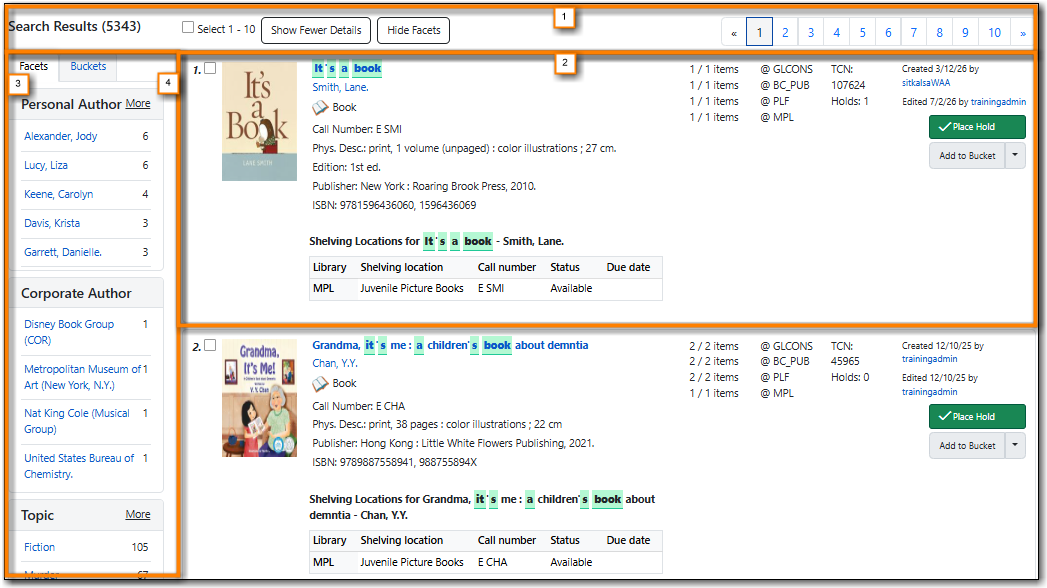Add Grandma, it's me to Bucket

click(x=967, y=445)
